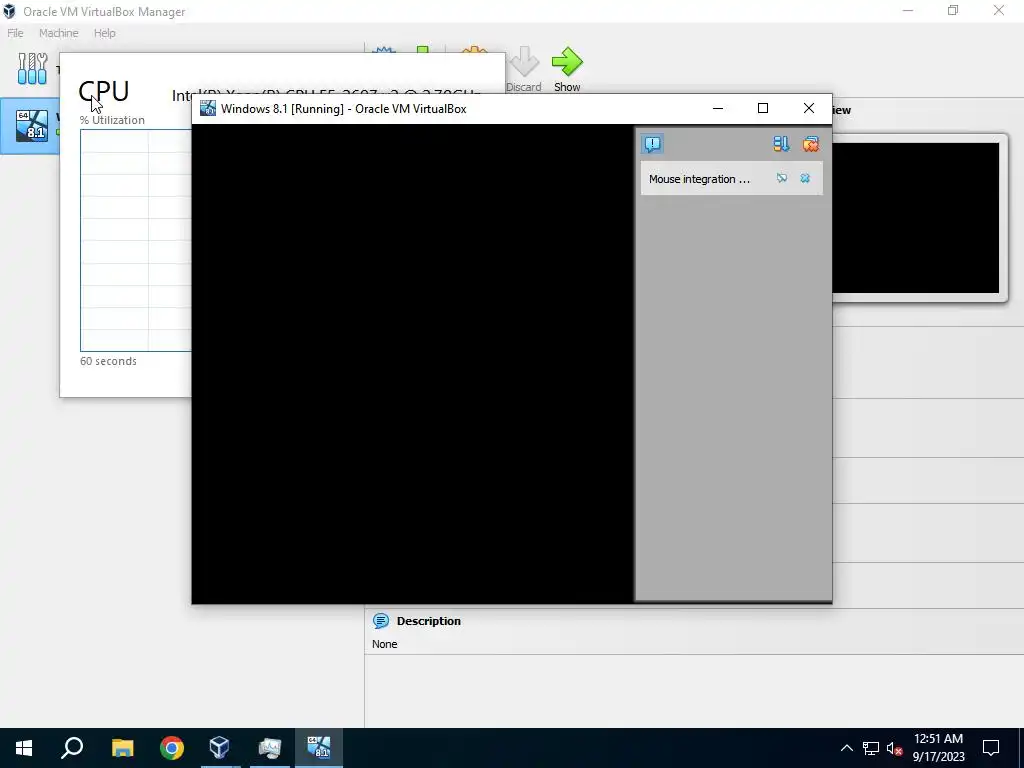Image resolution: width=1024 pixels, height=768 pixels.
Task: Click the Windows 8.1 VM window title icon
Action: pyautogui.click(x=208, y=108)
